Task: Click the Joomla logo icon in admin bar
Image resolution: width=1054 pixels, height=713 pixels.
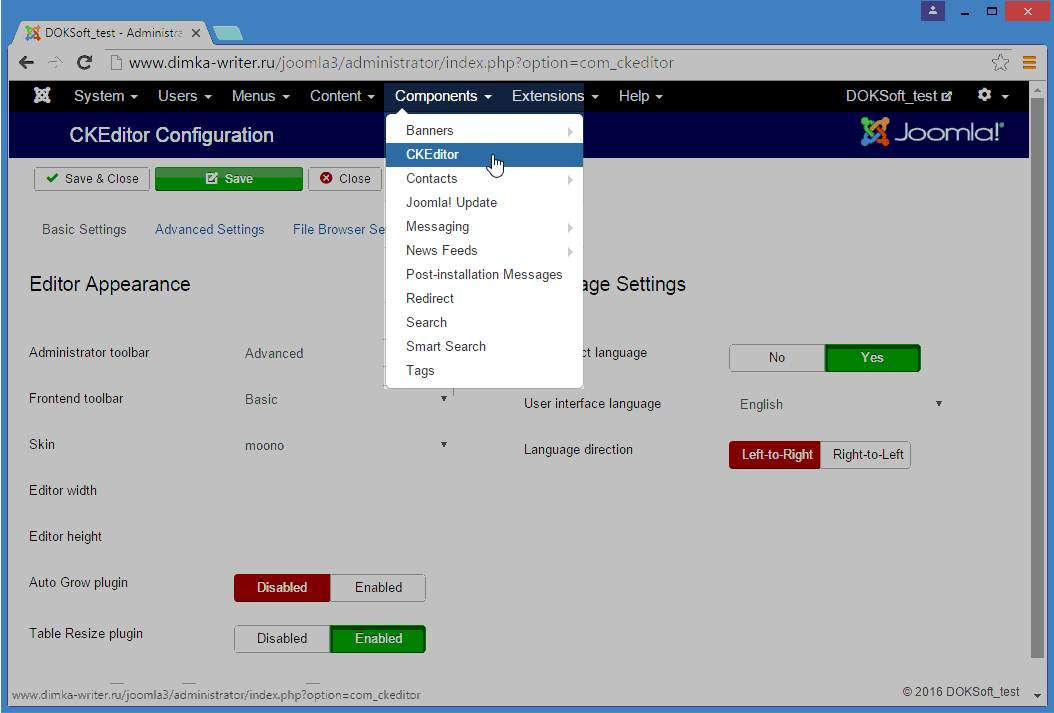Action: pos(42,96)
